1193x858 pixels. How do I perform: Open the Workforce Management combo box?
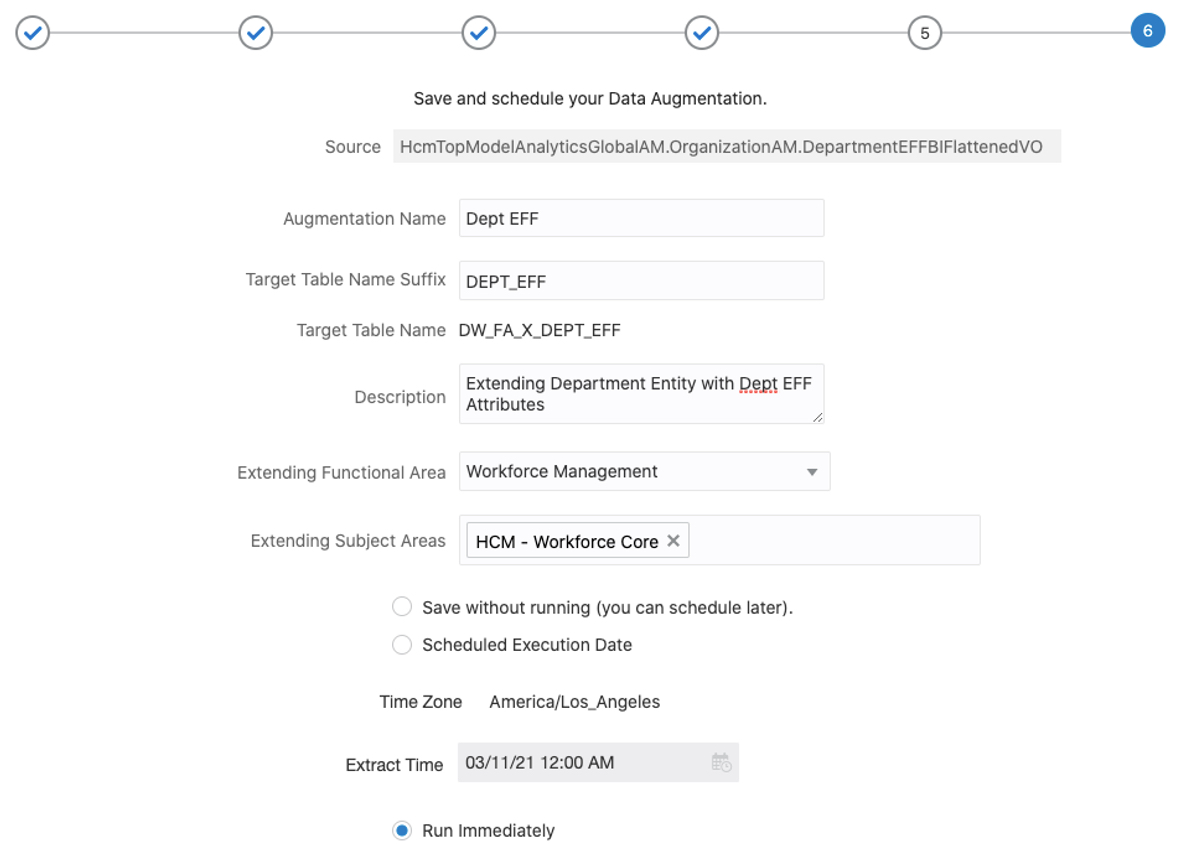[x=630, y=472]
